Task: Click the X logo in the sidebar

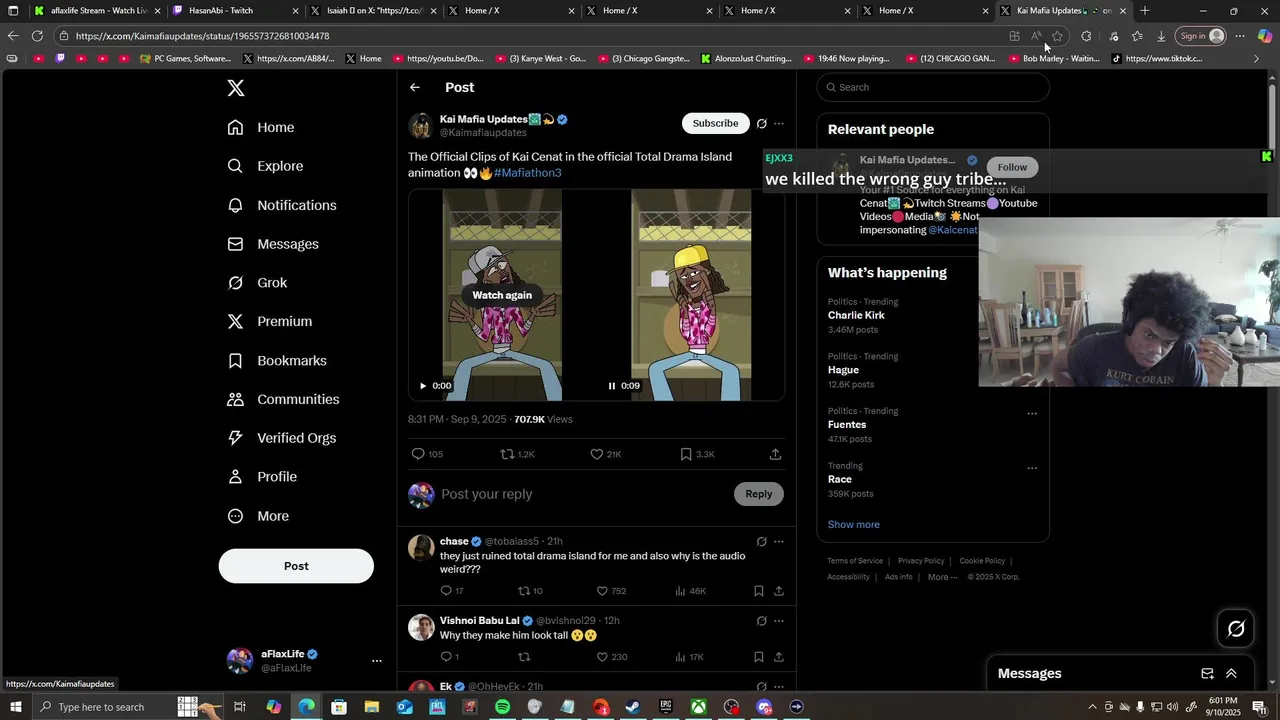Action: click(236, 88)
